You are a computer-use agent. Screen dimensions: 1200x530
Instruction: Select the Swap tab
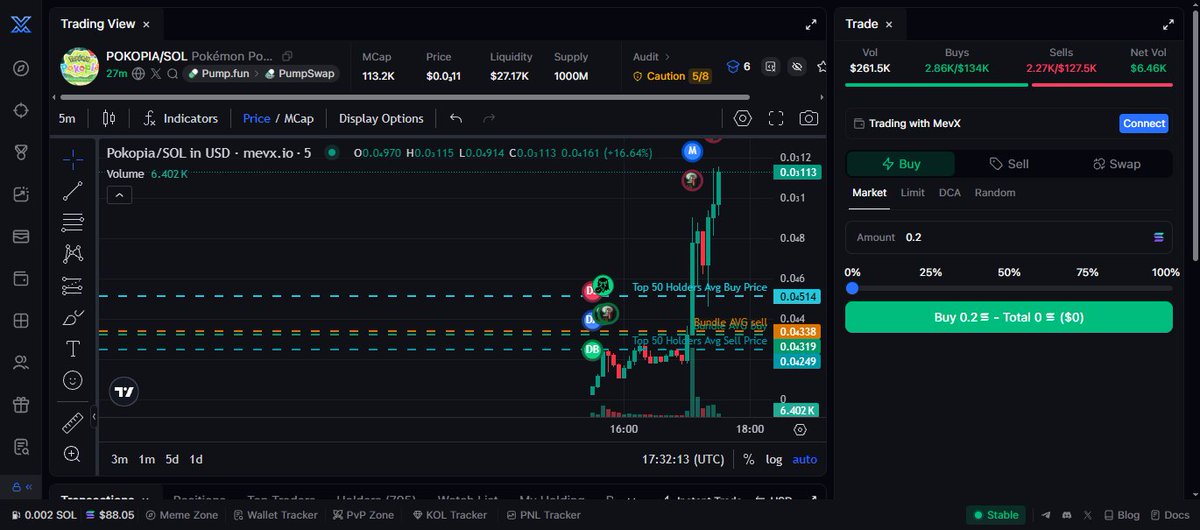pos(1117,164)
